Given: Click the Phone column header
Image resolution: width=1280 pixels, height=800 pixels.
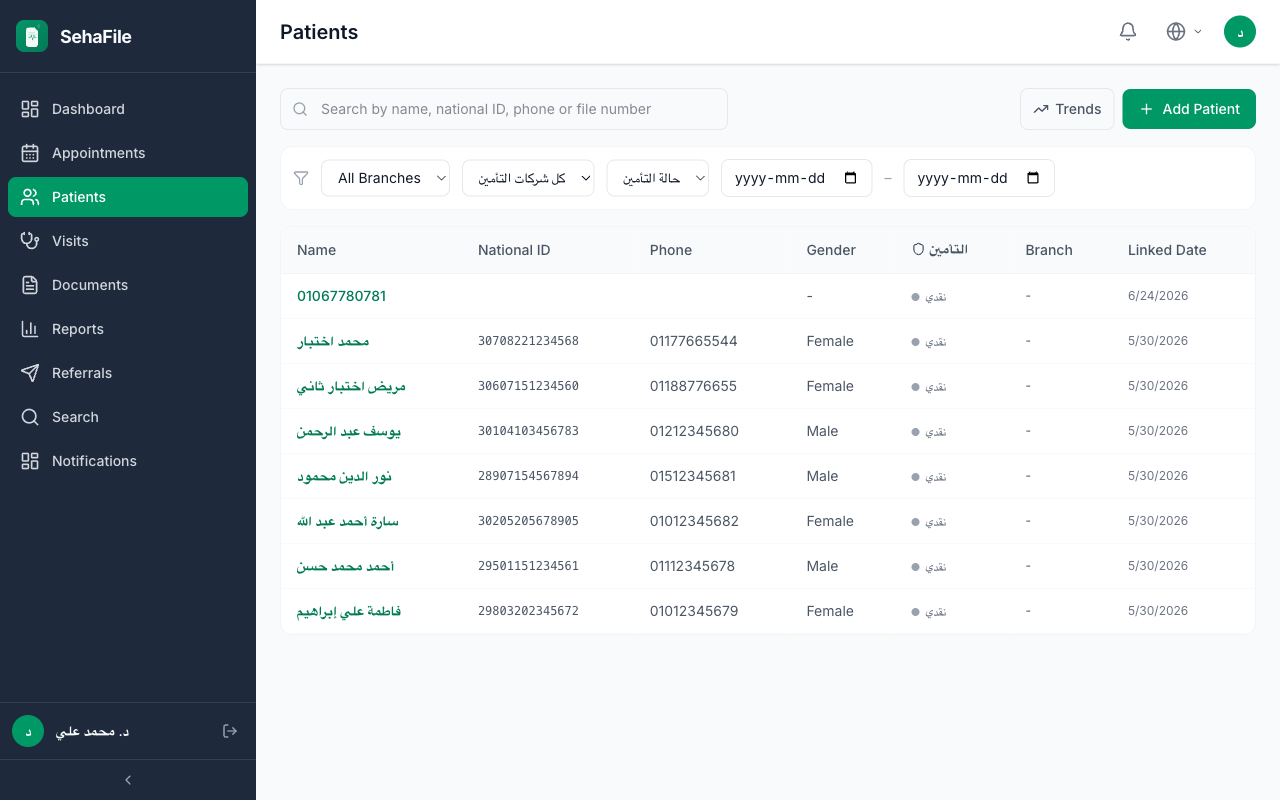Looking at the screenshot, I should [x=671, y=250].
